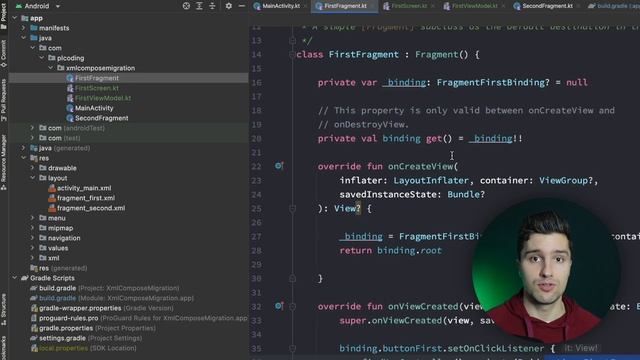The height and width of the screenshot is (360, 640).
Task: Collapse the res folder
Action: (x=24, y=158)
